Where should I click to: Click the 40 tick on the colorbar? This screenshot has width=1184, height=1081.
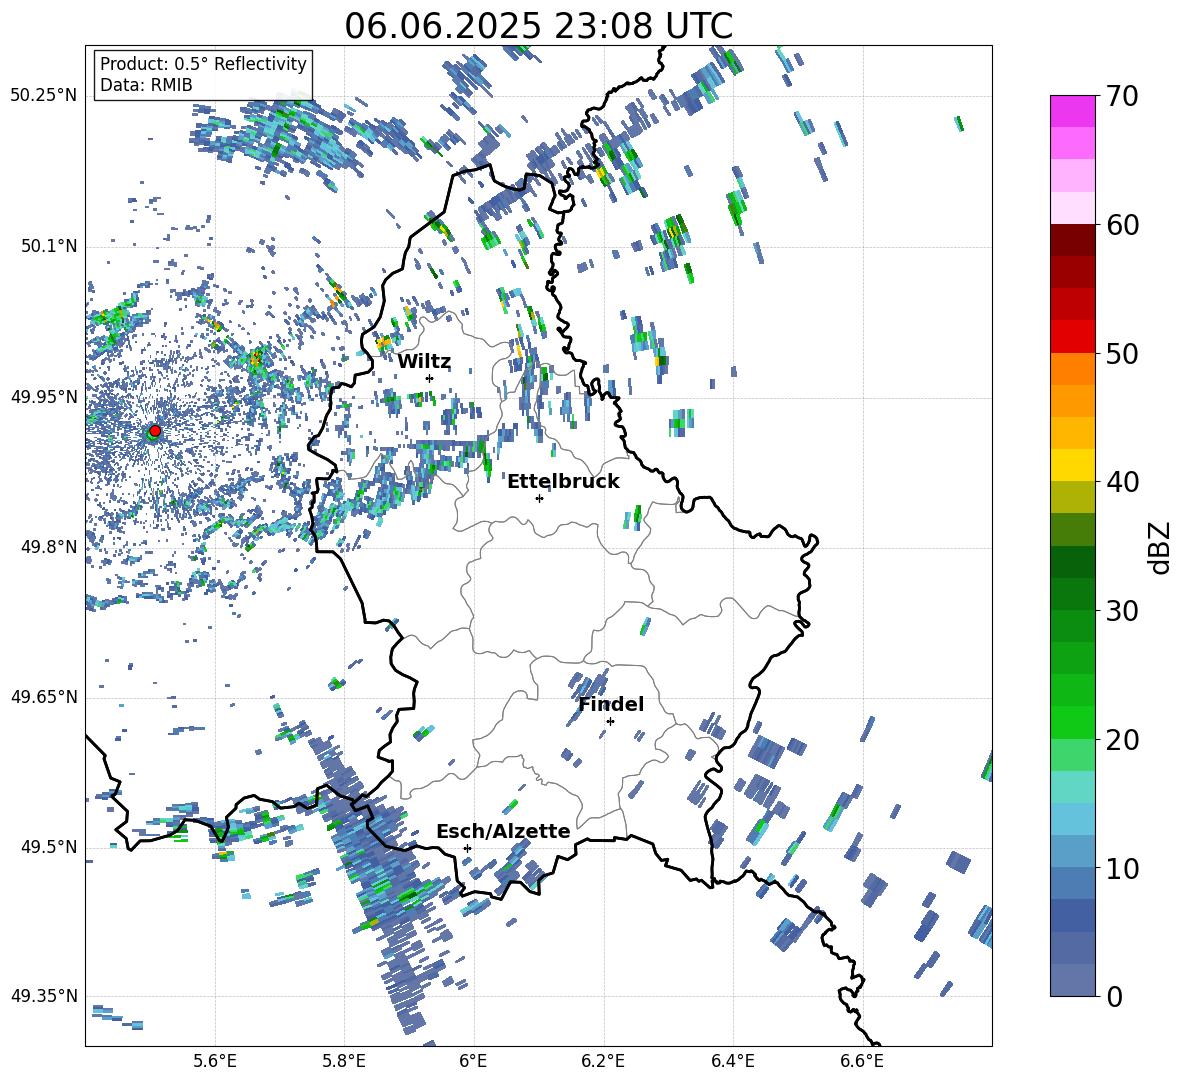point(1121,482)
